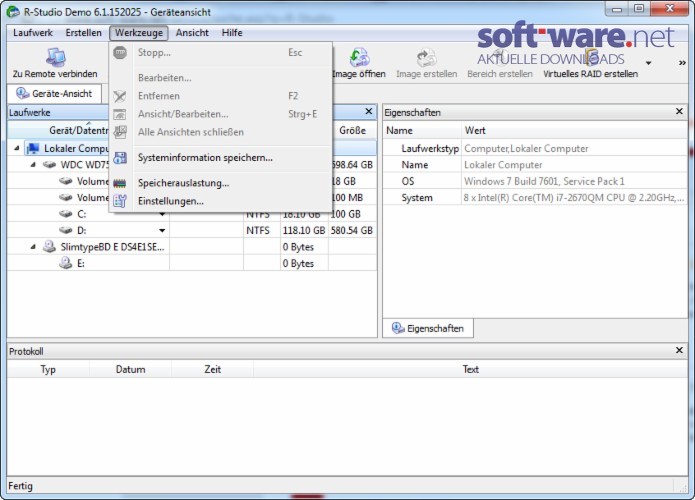
Task: Select the OS property value Windows 7
Action: (x=544, y=181)
